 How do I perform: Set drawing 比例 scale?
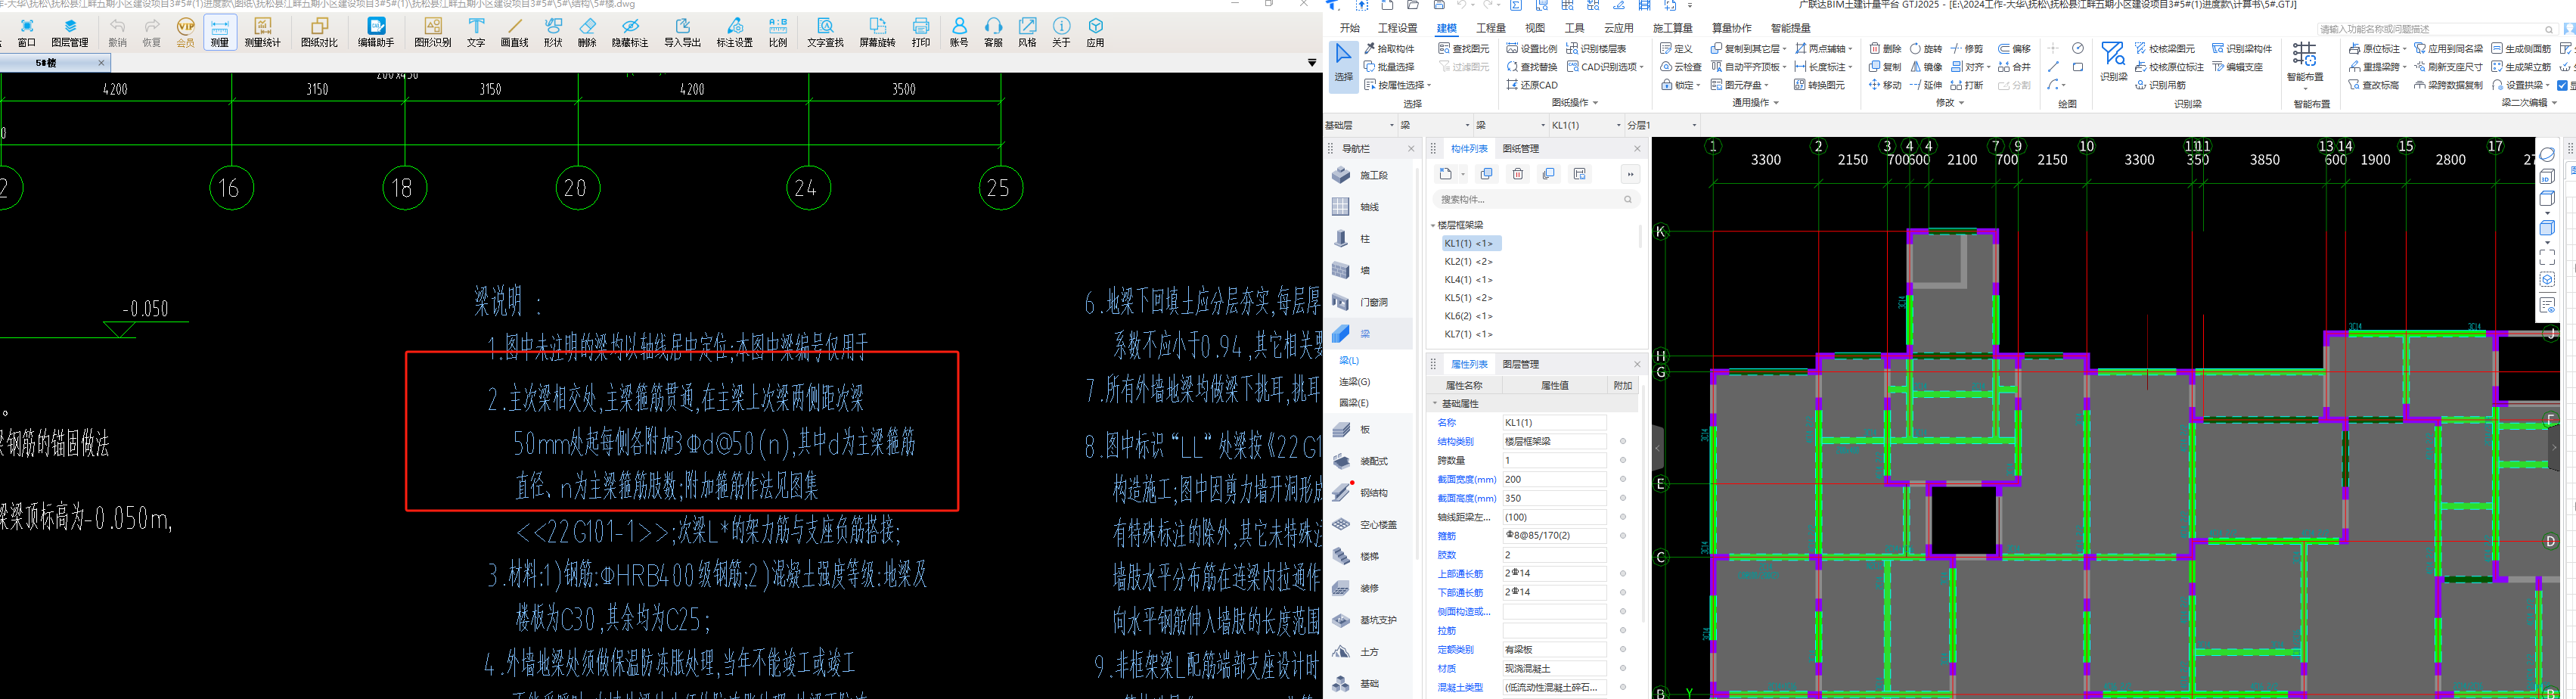coord(778,32)
